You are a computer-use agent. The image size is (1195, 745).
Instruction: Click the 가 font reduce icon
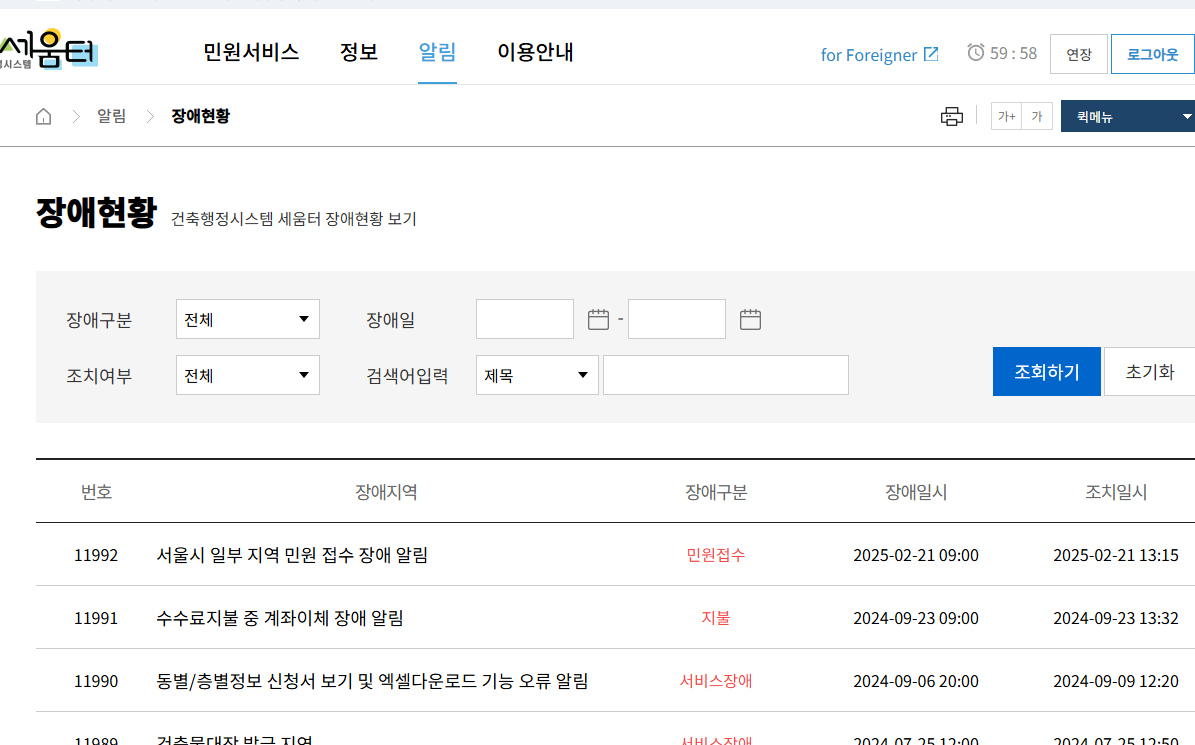point(1036,116)
